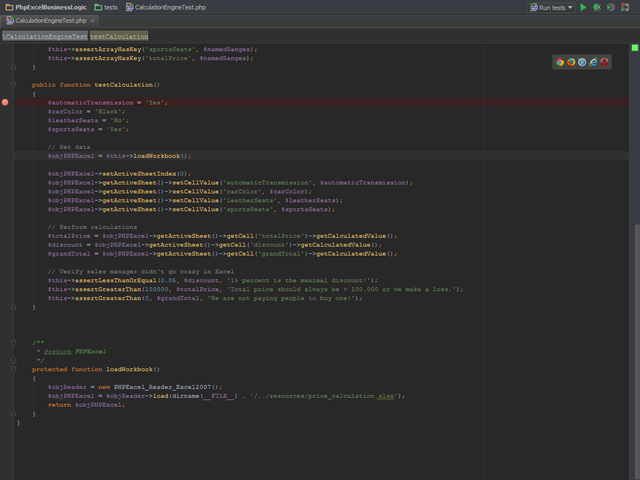The width and height of the screenshot is (640, 480).
Task: Run tests with coverage icon
Action: 611,7
